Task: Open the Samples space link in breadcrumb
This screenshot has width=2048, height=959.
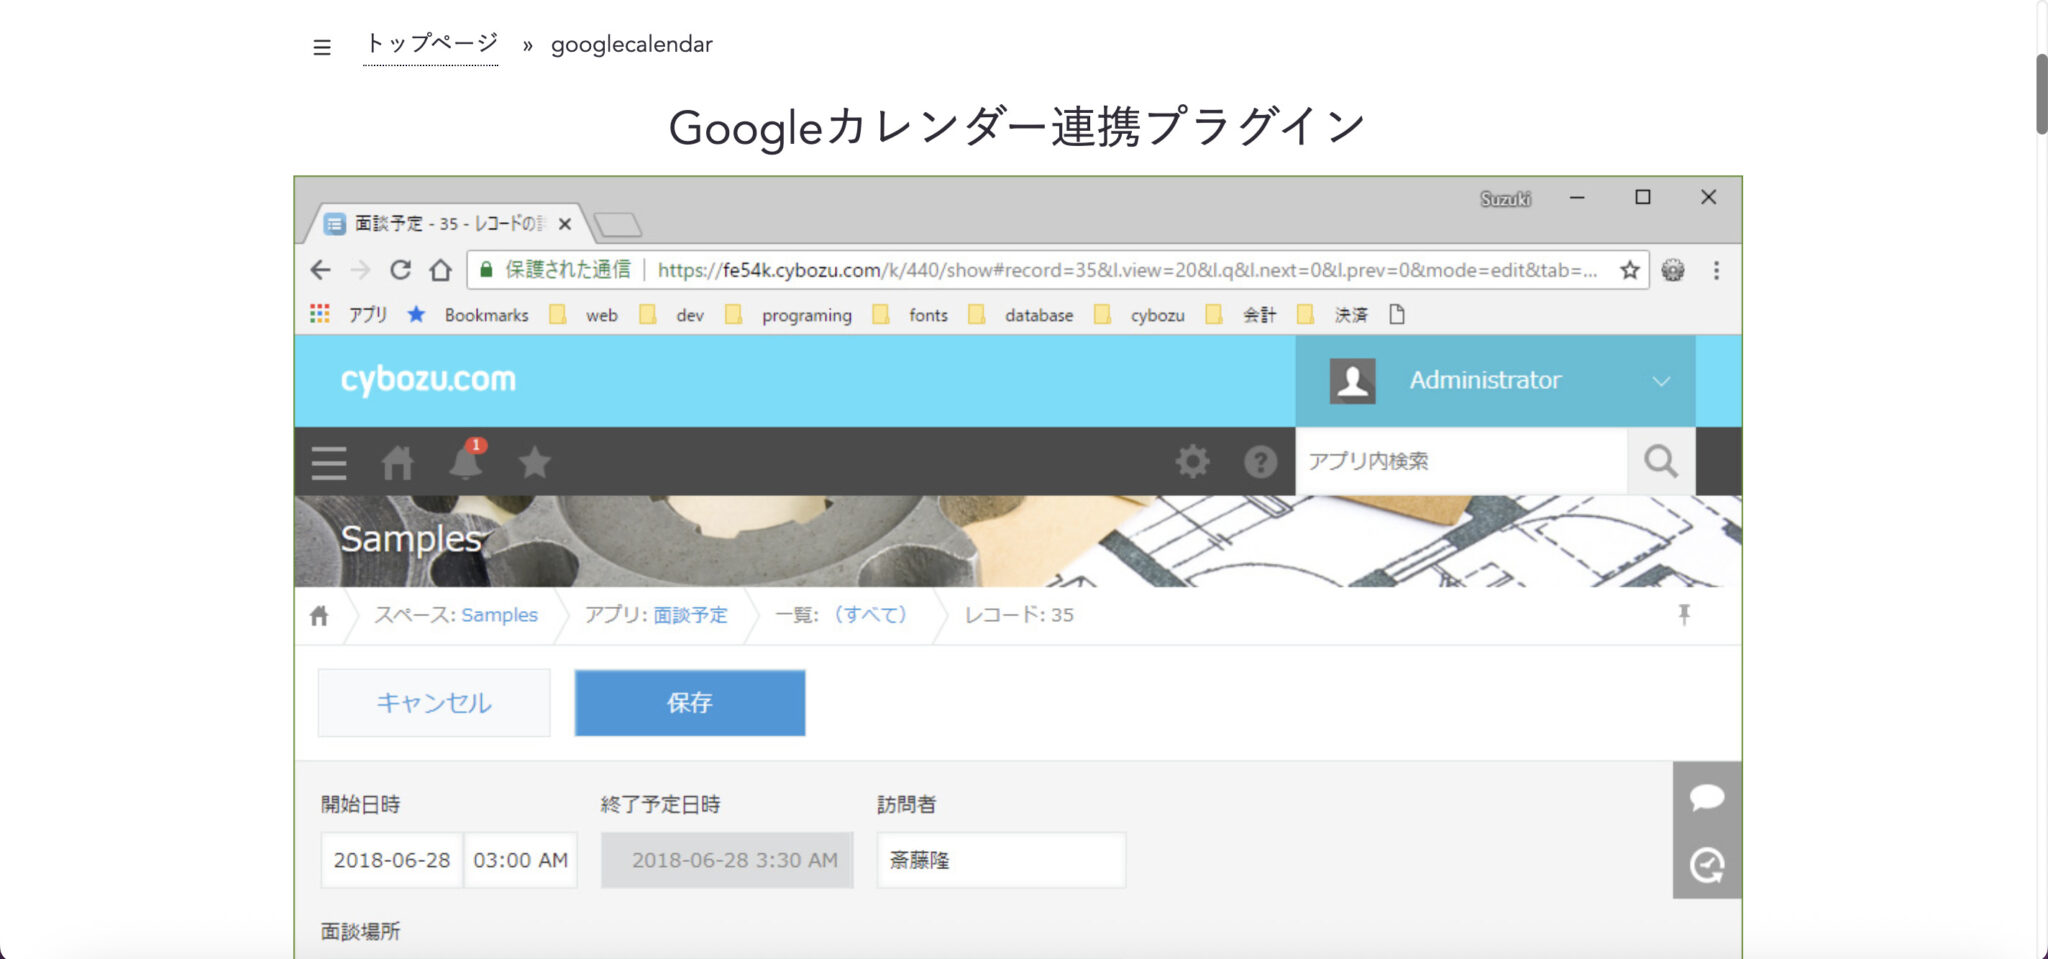Action: pos(499,614)
